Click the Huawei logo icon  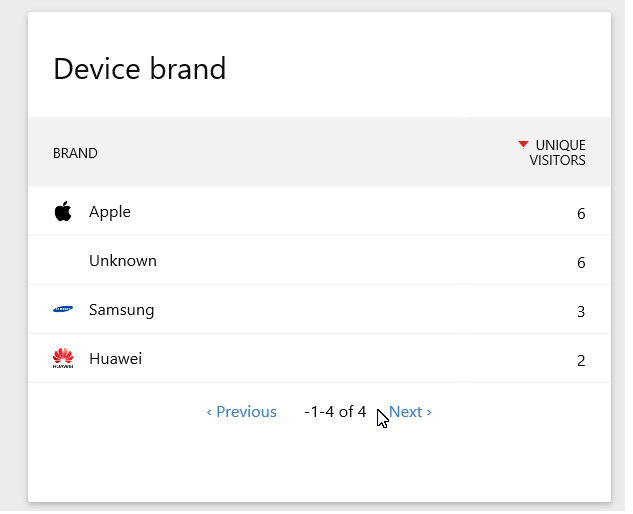coord(63,358)
